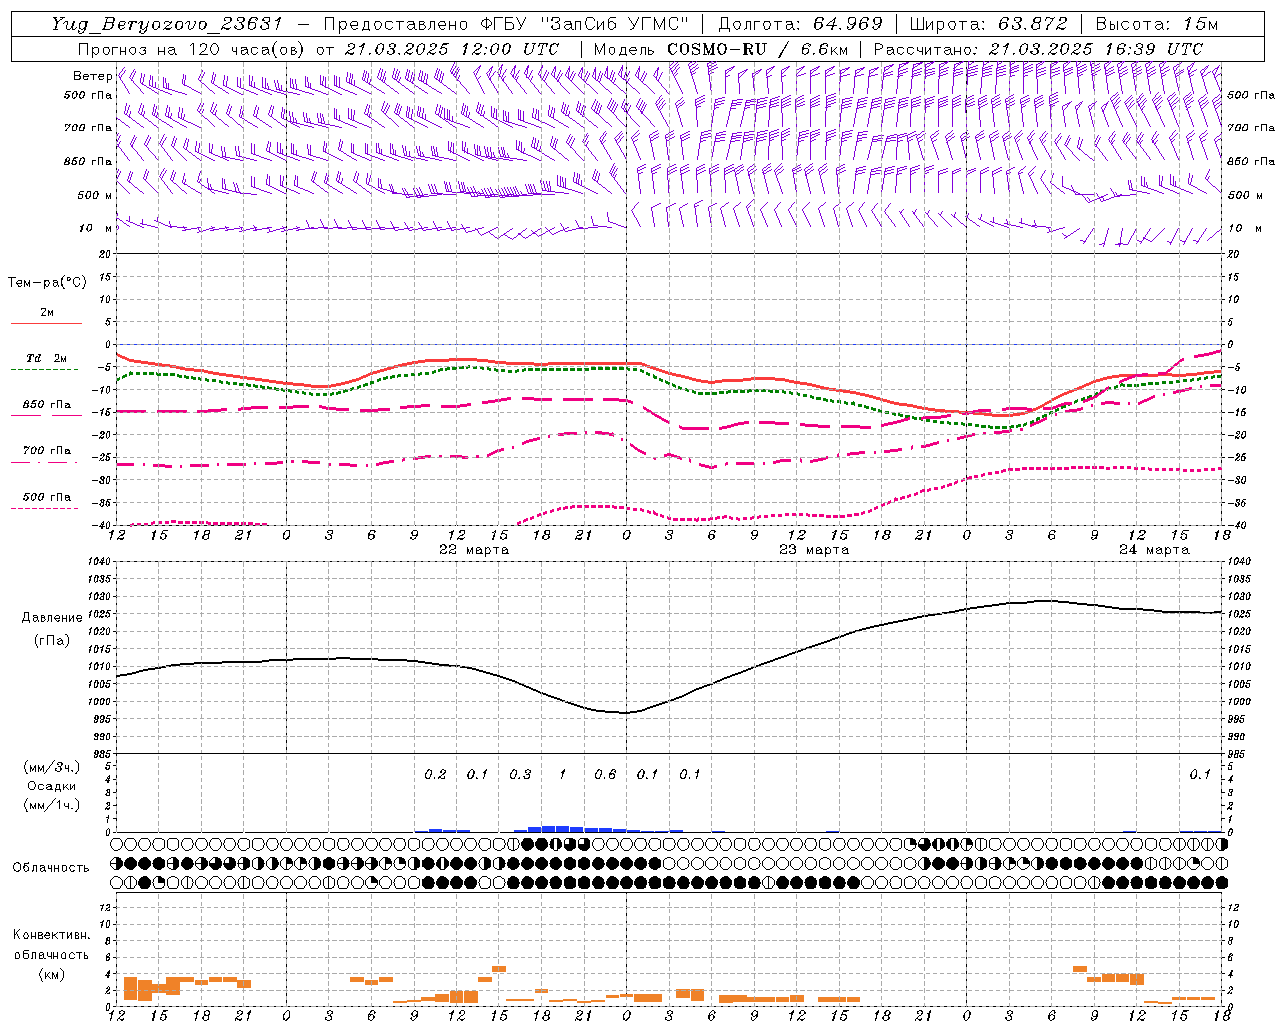This screenshot has height=1024, width=1280.
Task: Click the 850 гПа temperature legend label
Action: [x=47, y=405]
